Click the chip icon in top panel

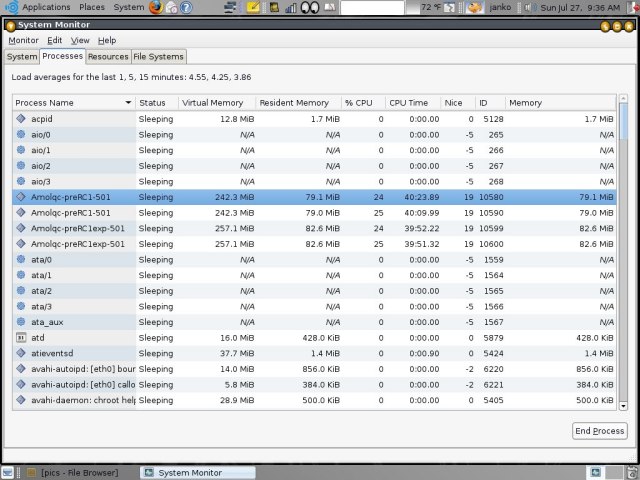click(274, 7)
